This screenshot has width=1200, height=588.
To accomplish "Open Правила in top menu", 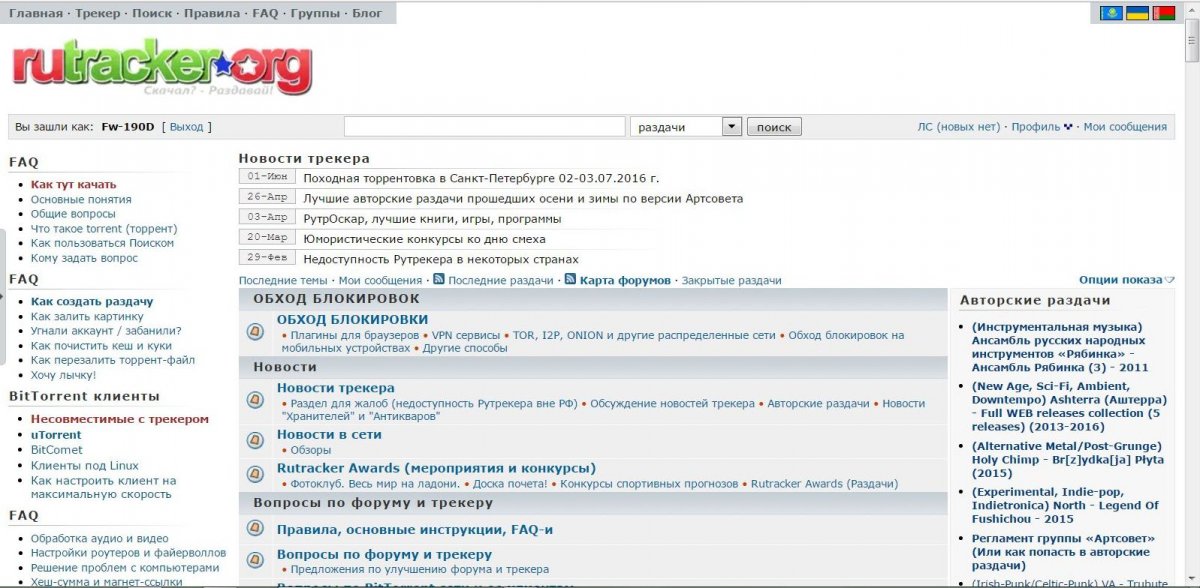I will (212, 14).
